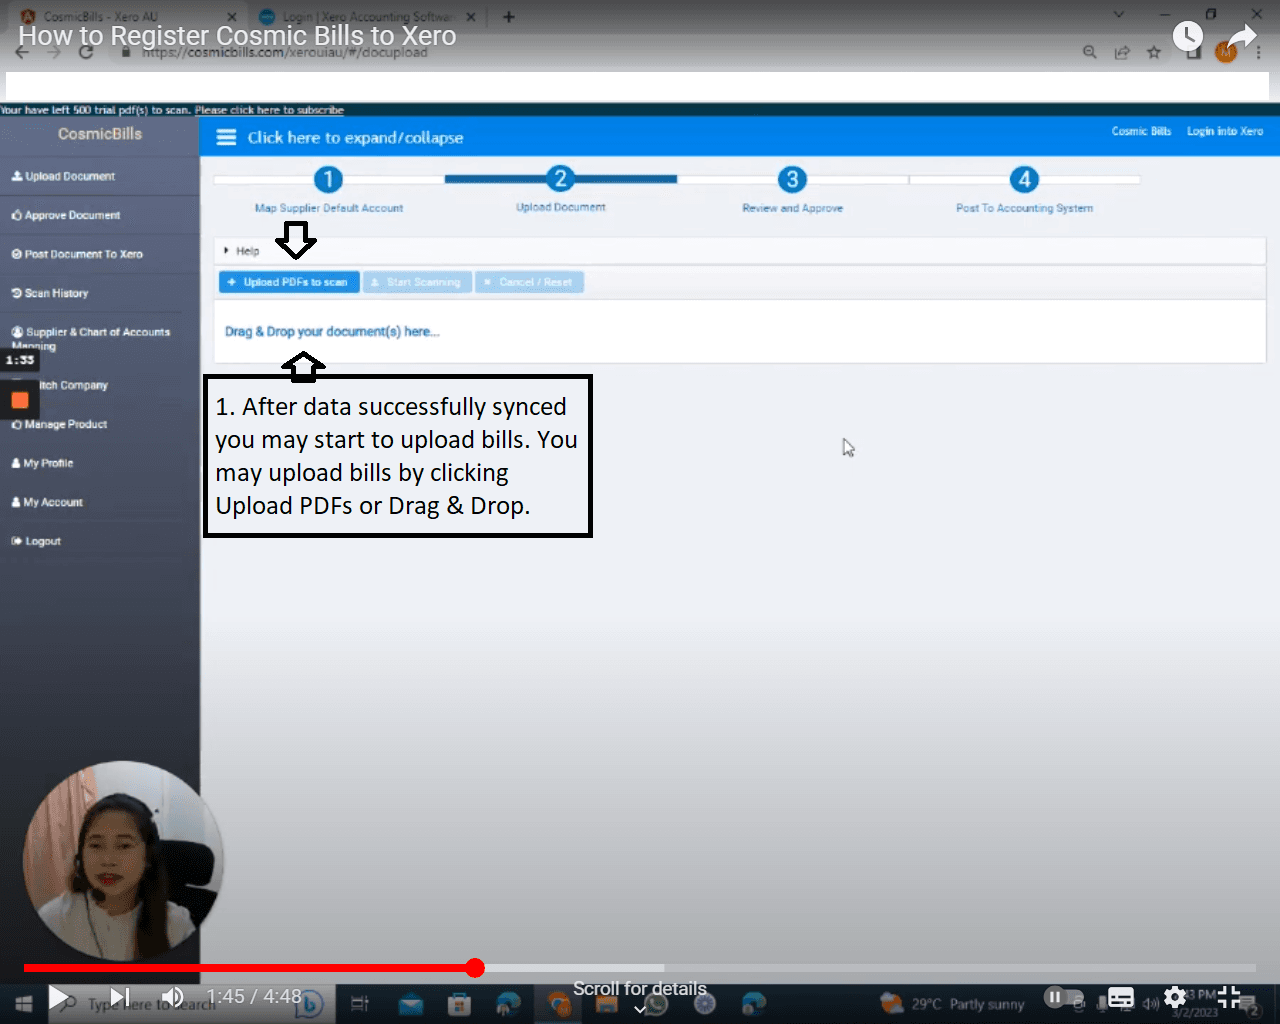Image resolution: width=1280 pixels, height=1024 pixels.
Task: Open Scan History in the sidebar
Action: click(50, 293)
